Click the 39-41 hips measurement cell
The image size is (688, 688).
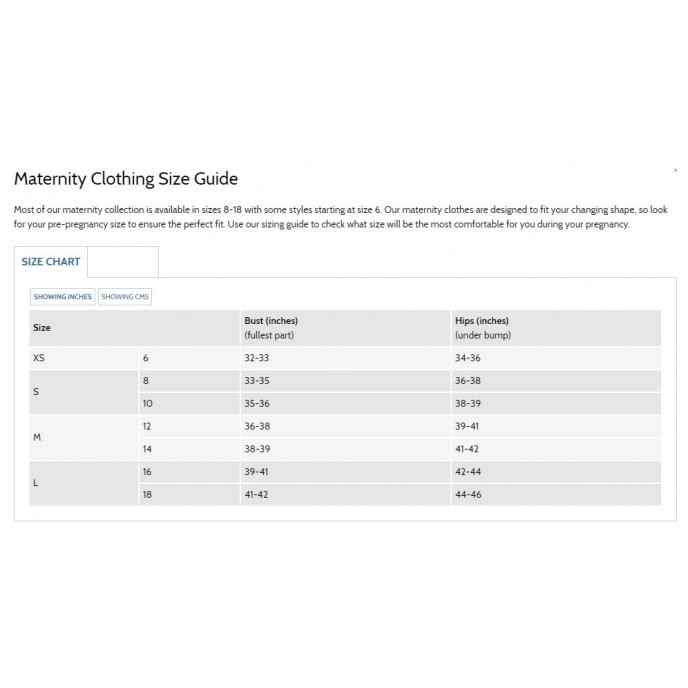click(556, 426)
